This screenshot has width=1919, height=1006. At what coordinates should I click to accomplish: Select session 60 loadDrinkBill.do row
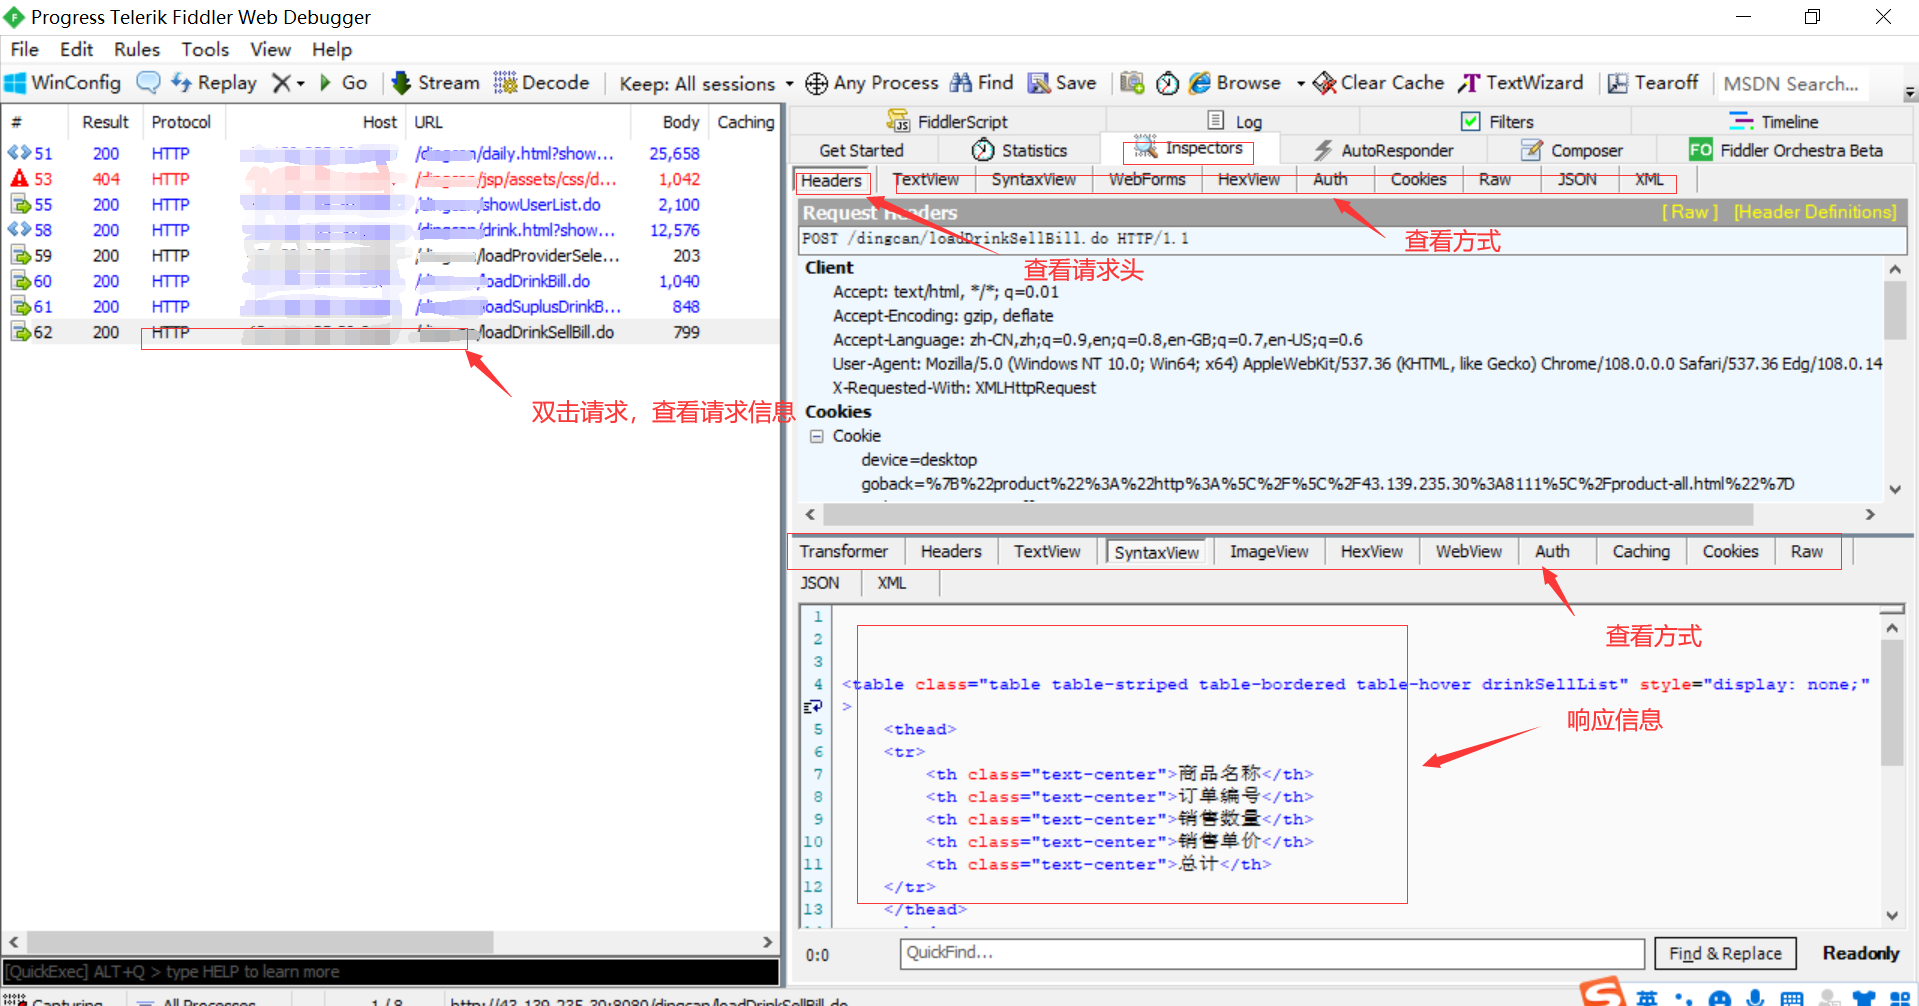pos(390,281)
